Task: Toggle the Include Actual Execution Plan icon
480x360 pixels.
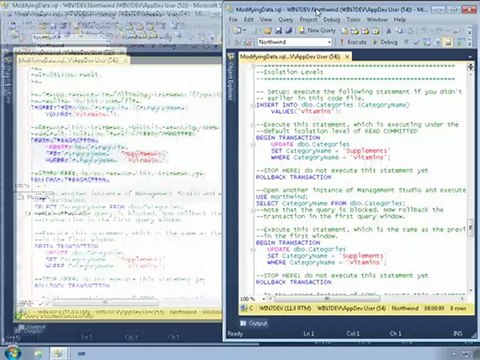Action: click(461, 42)
